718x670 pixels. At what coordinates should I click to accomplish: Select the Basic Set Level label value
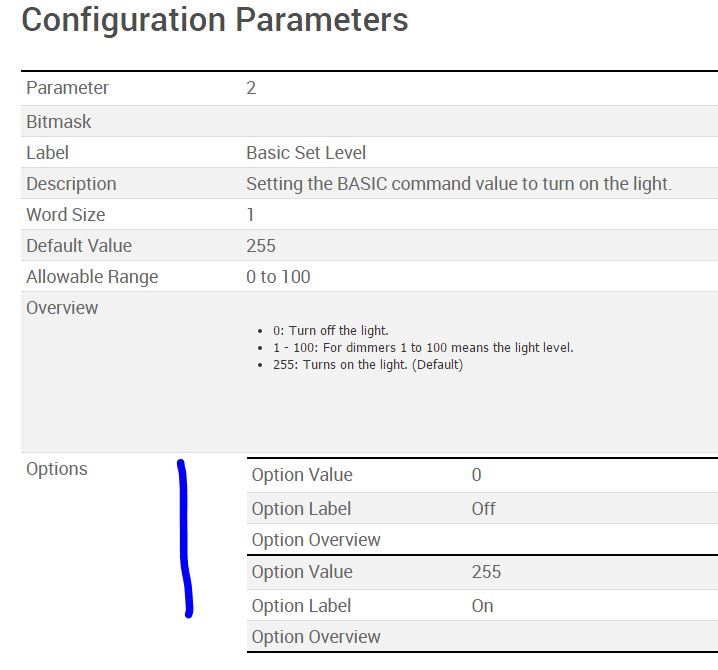(x=306, y=153)
